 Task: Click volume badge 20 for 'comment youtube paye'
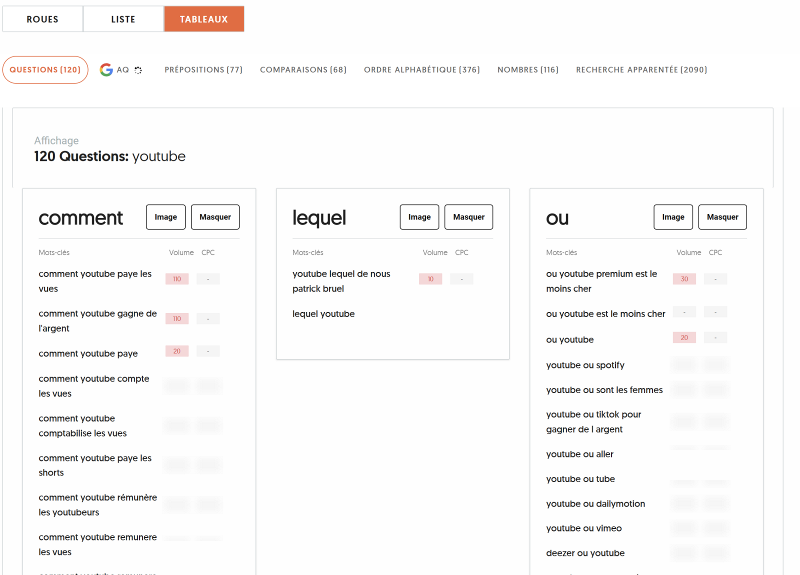[x=177, y=352]
